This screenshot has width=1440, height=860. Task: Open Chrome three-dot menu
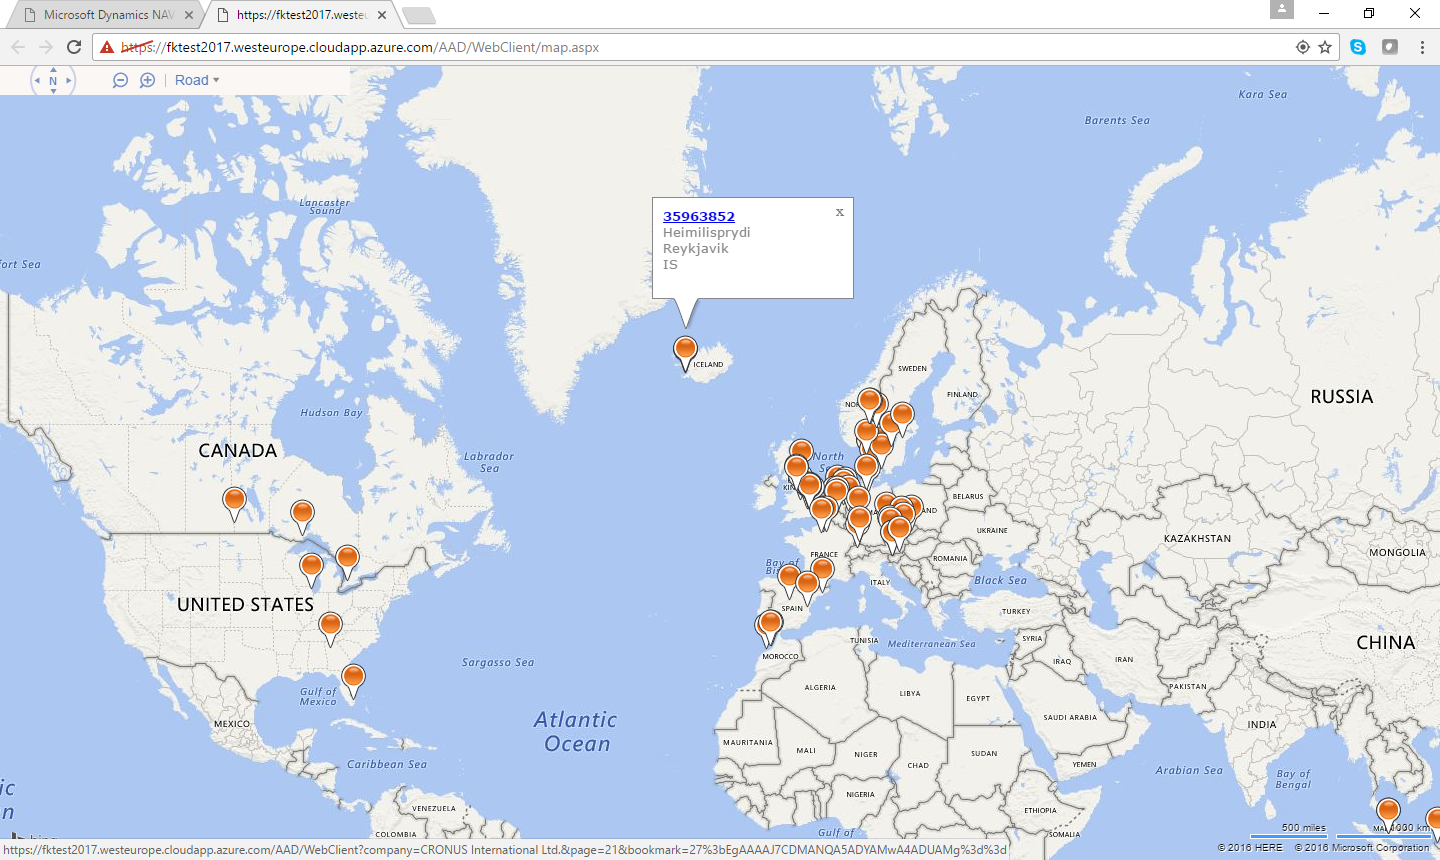click(1422, 47)
